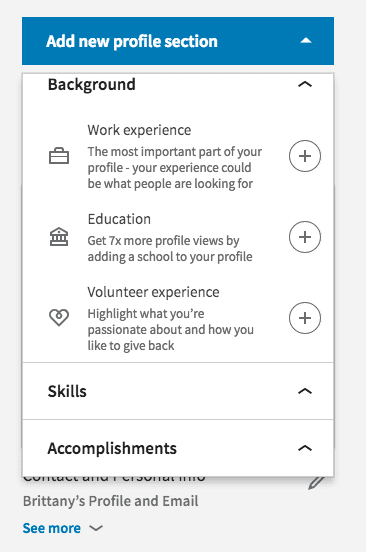Click the Add new profile section button
The width and height of the screenshot is (366, 552).
178,41
